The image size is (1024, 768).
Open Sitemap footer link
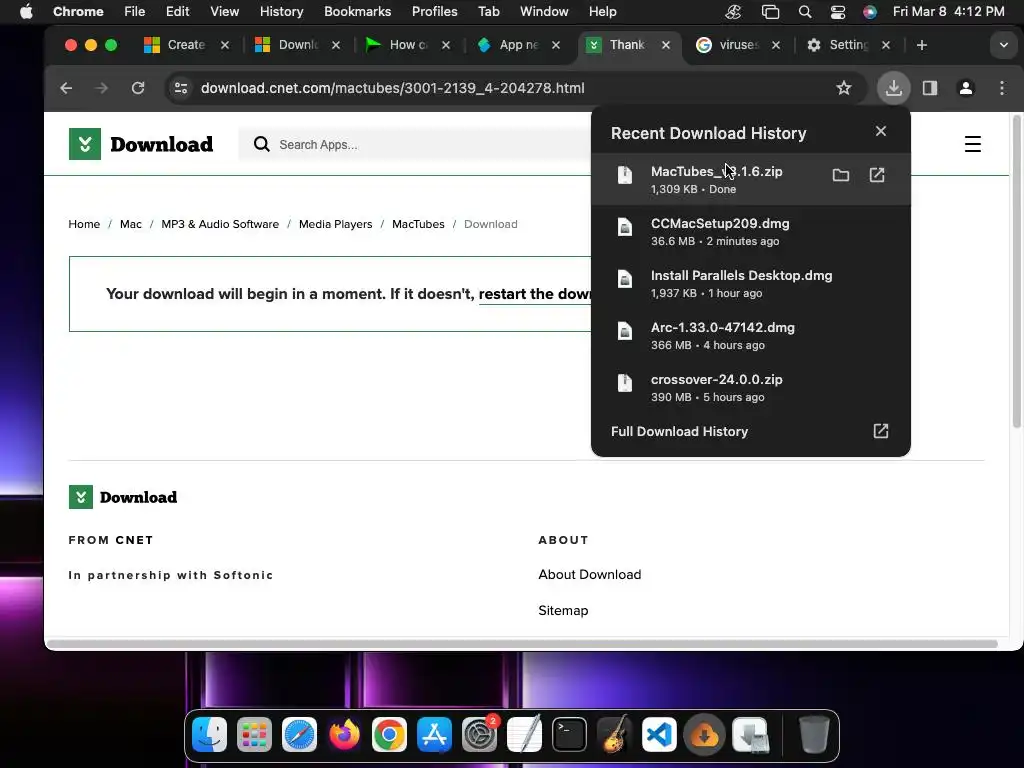click(x=563, y=611)
